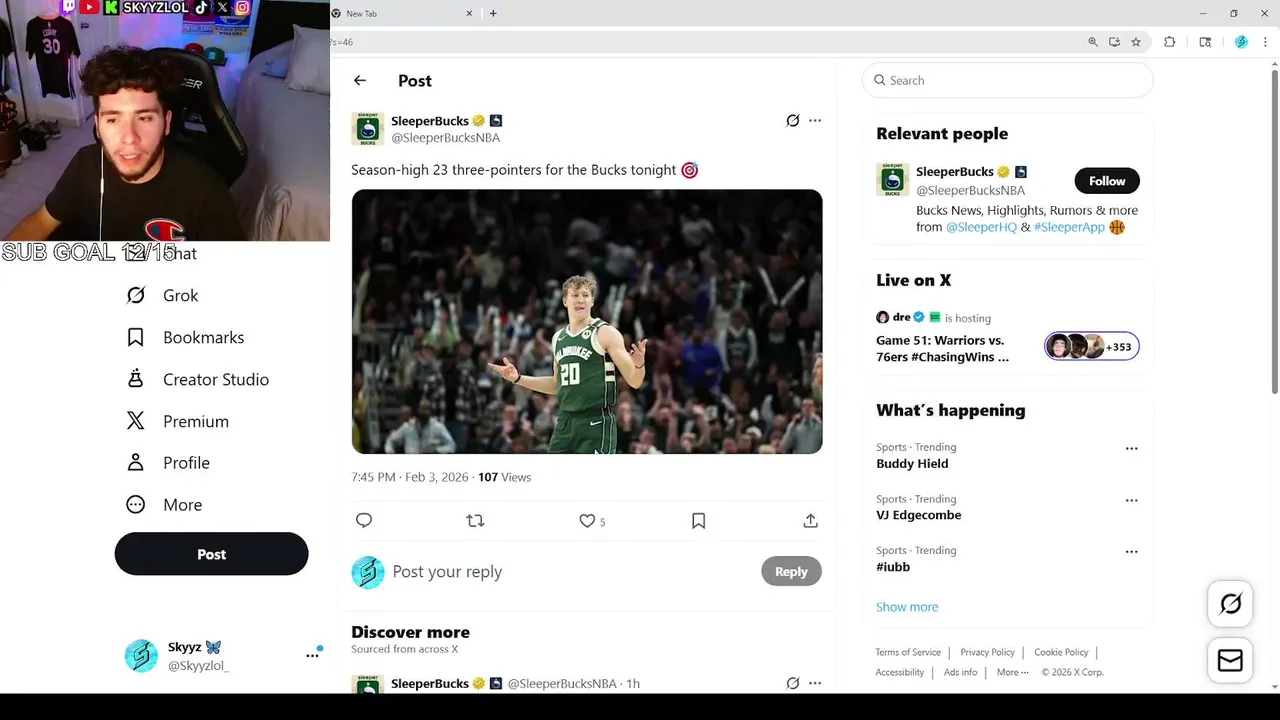This screenshot has width=1280, height=720.
Task: Open the Bucks player photo
Action: pyautogui.click(x=587, y=321)
